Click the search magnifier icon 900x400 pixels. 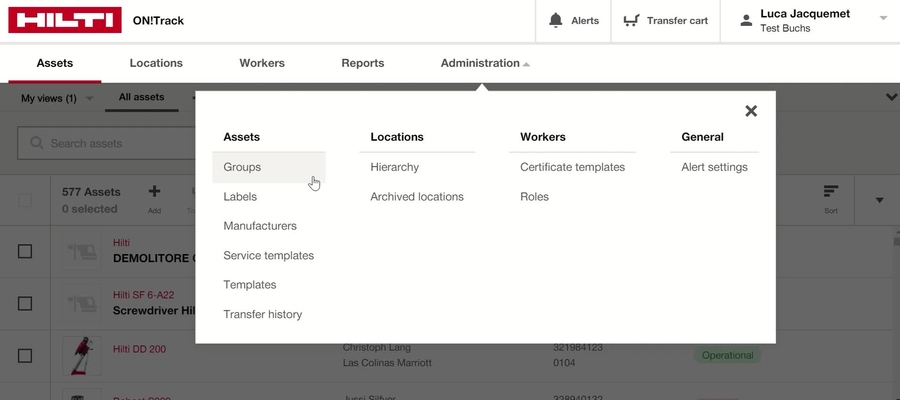(x=36, y=143)
